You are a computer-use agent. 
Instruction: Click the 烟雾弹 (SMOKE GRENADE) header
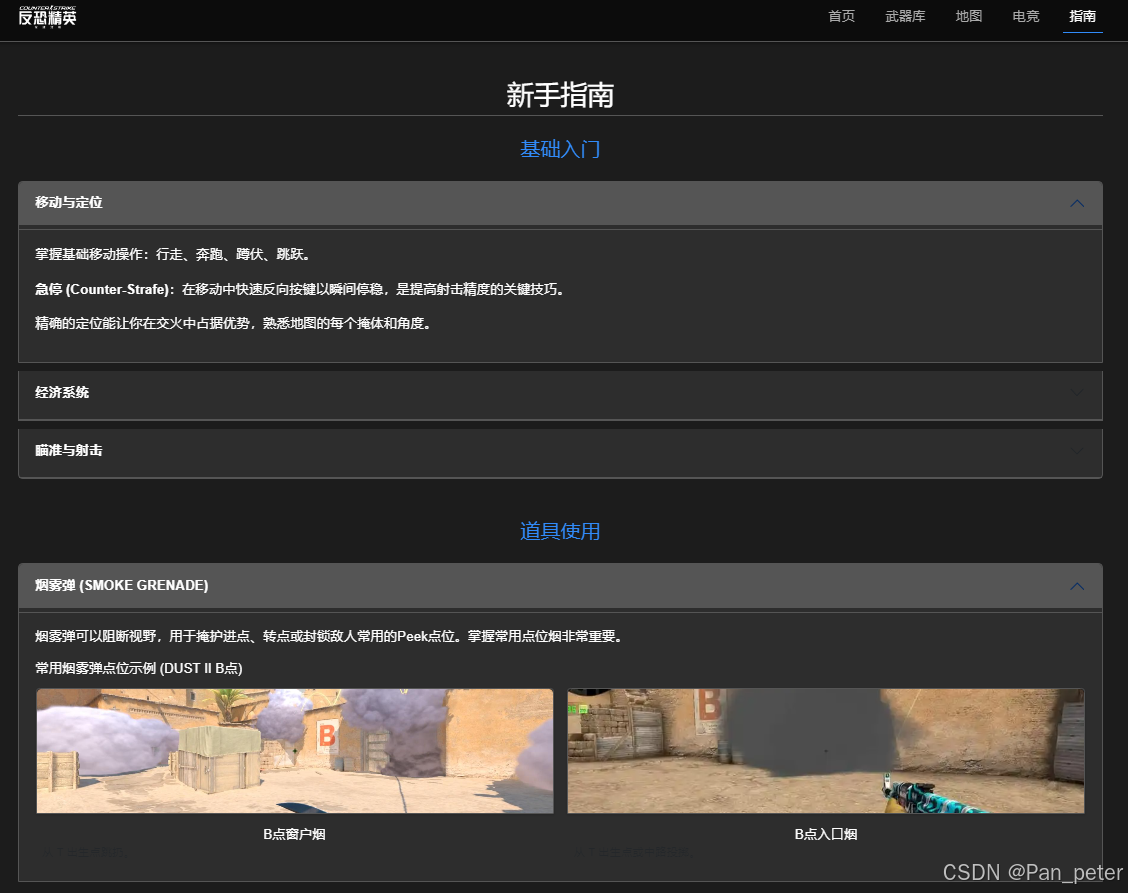pos(560,586)
